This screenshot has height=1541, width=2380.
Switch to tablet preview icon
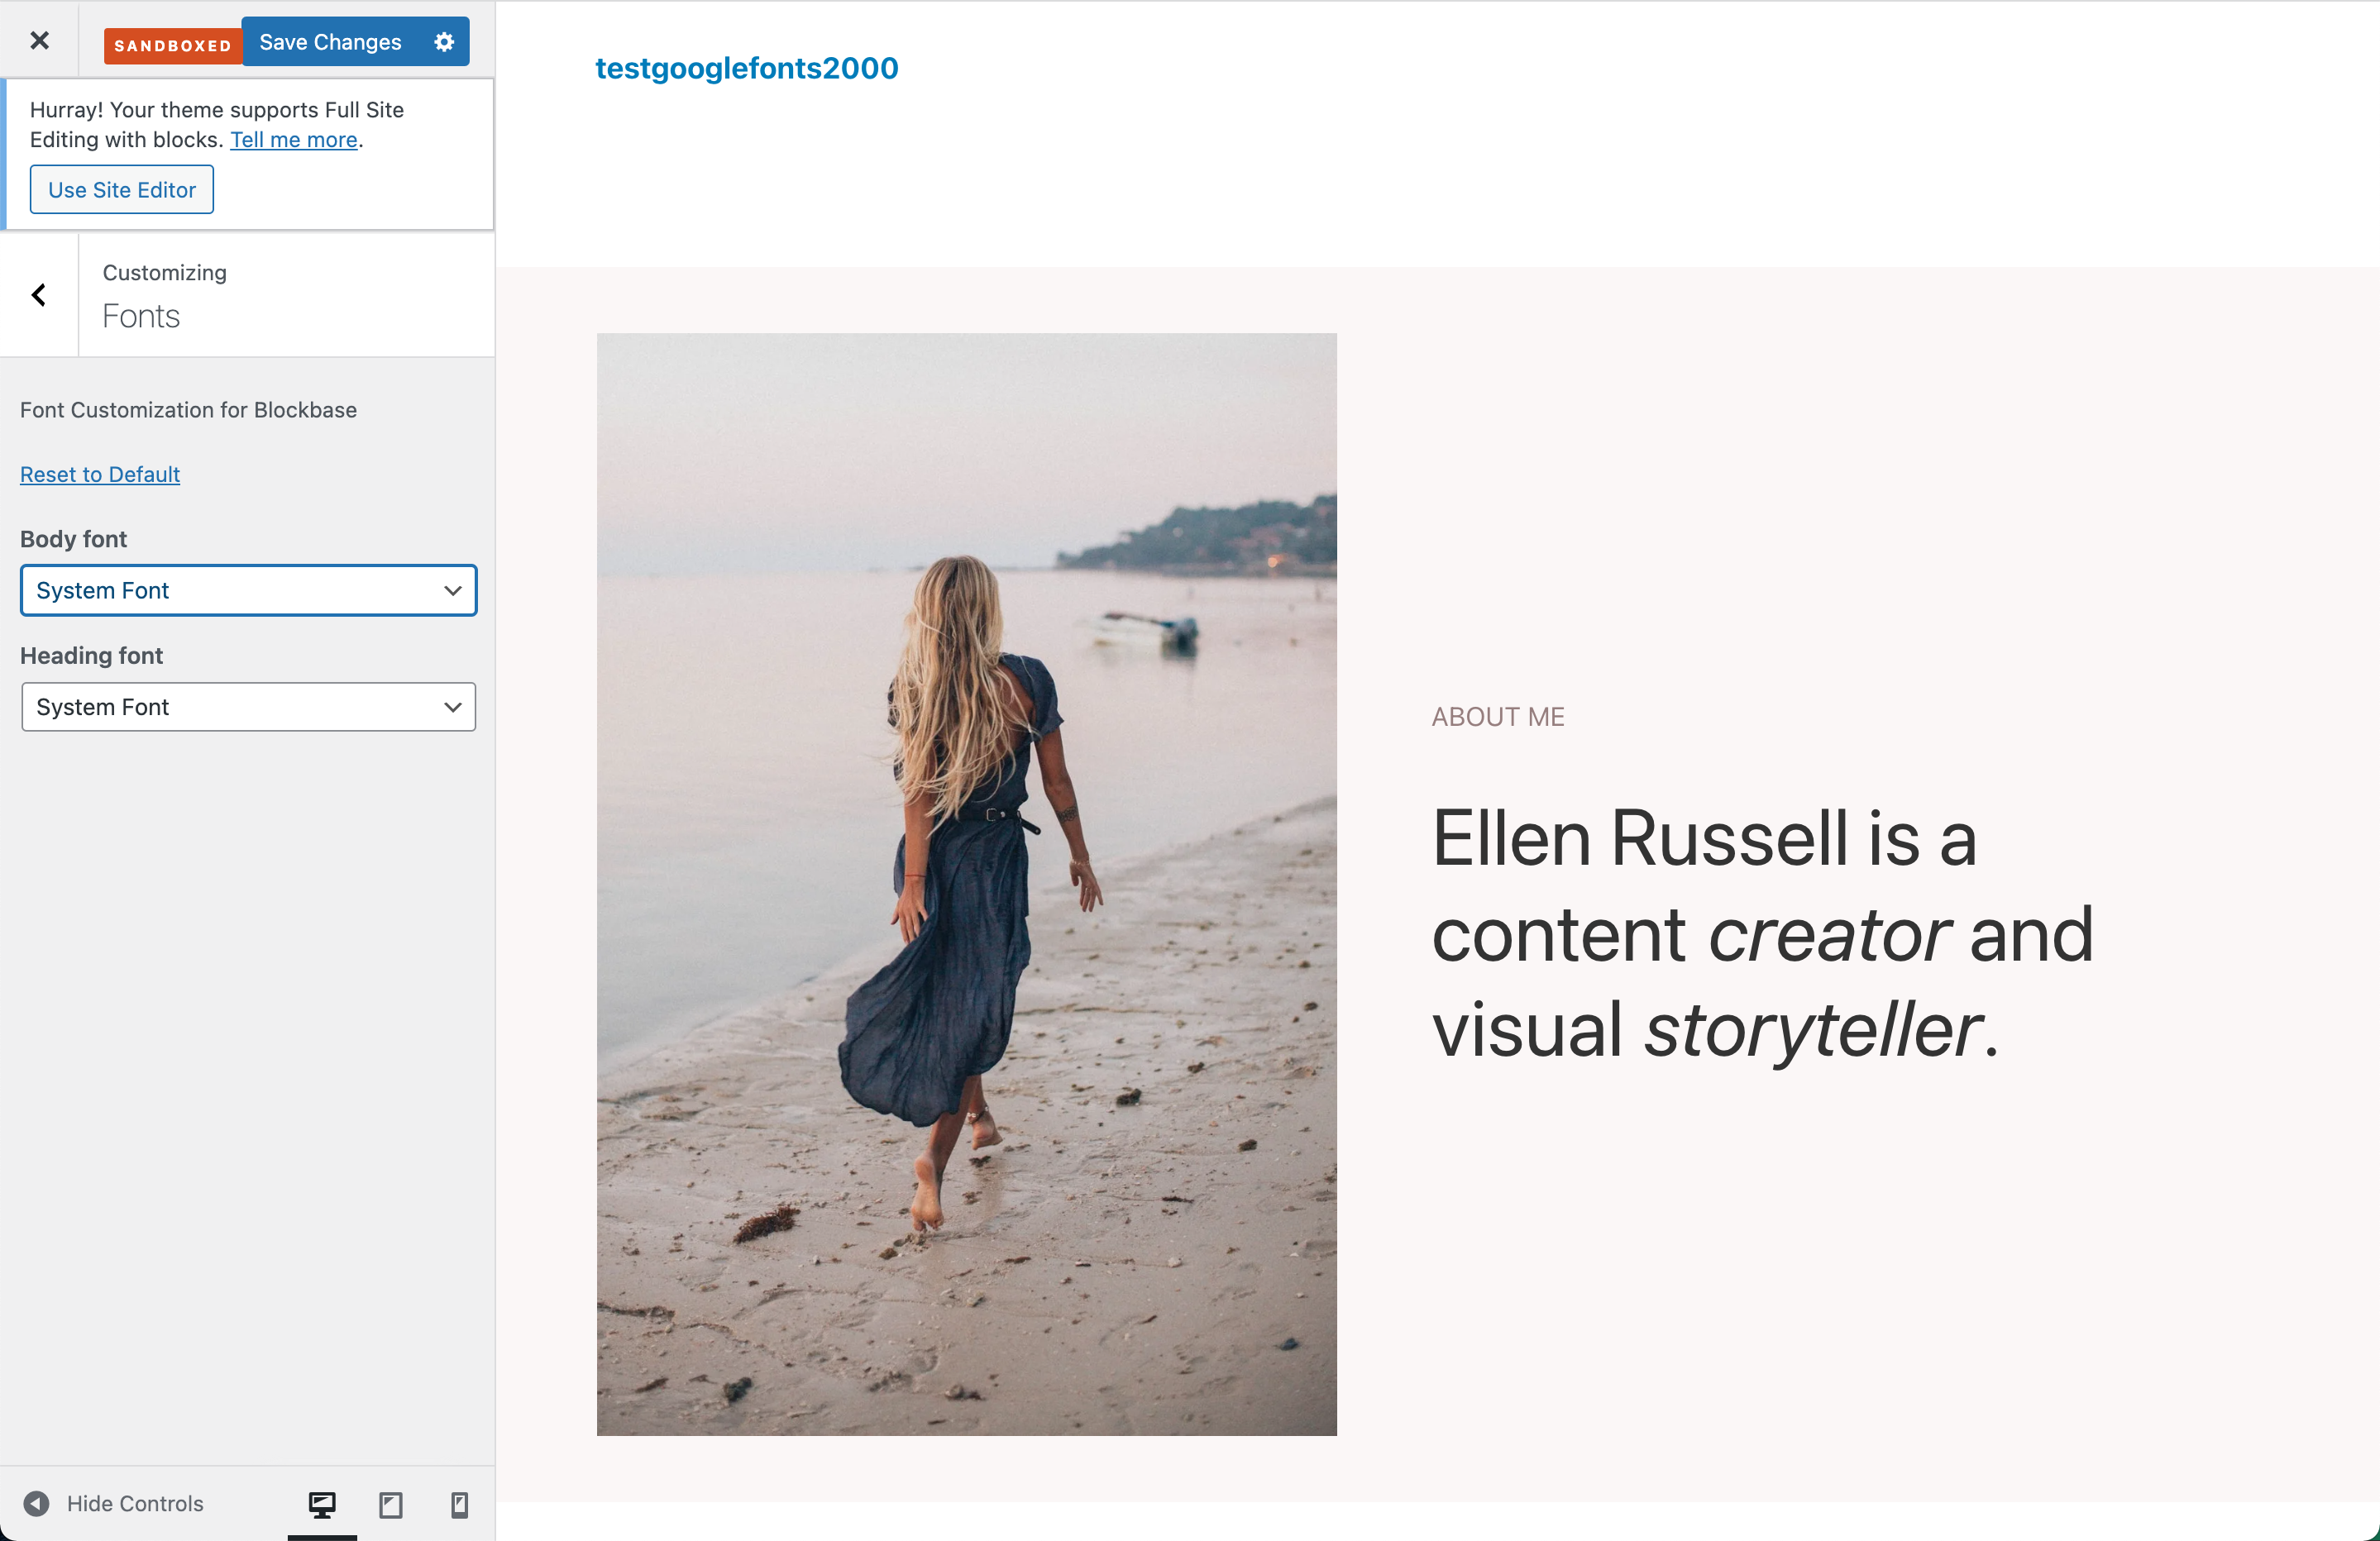coord(391,1504)
